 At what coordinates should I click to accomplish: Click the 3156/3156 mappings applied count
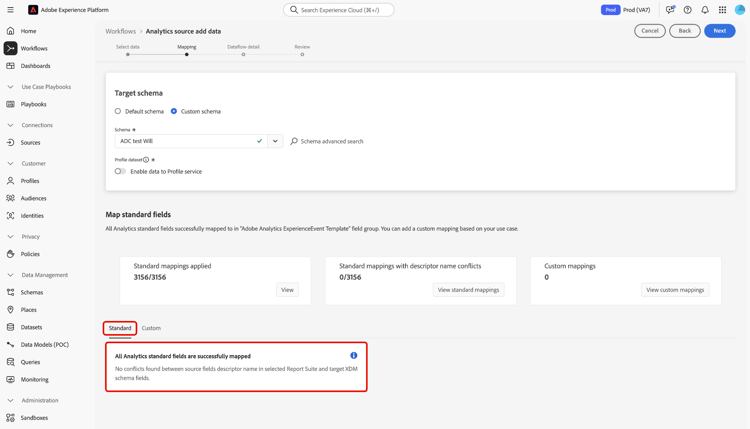point(150,277)
